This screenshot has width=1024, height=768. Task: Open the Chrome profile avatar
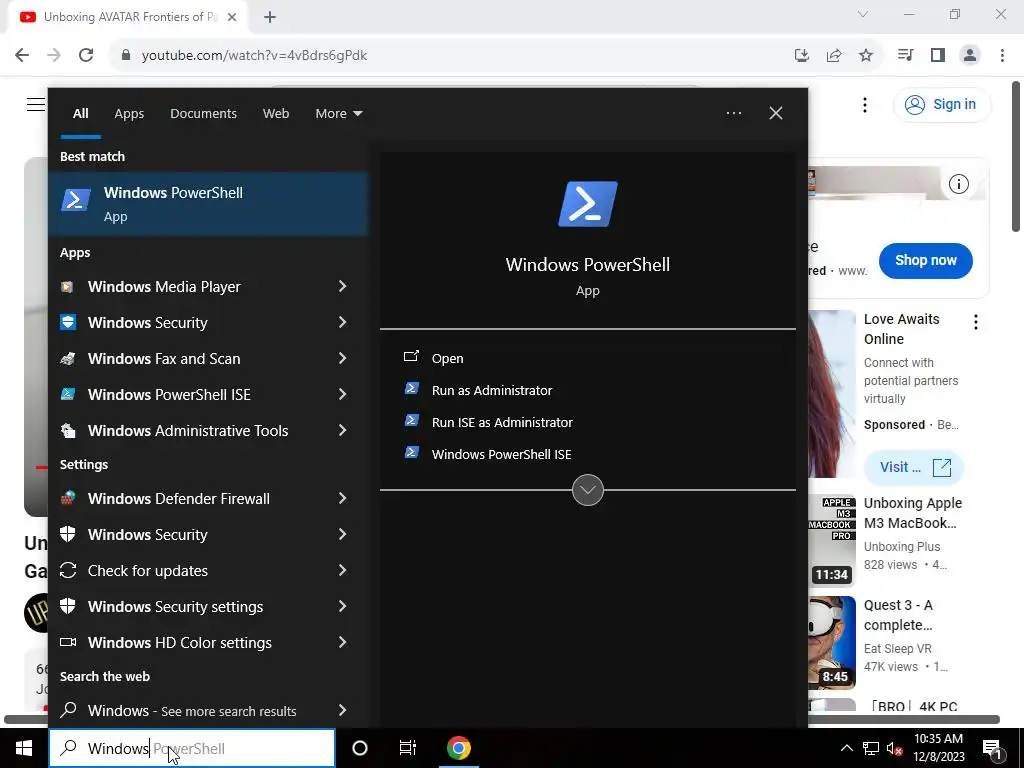[x=970, y=56]
